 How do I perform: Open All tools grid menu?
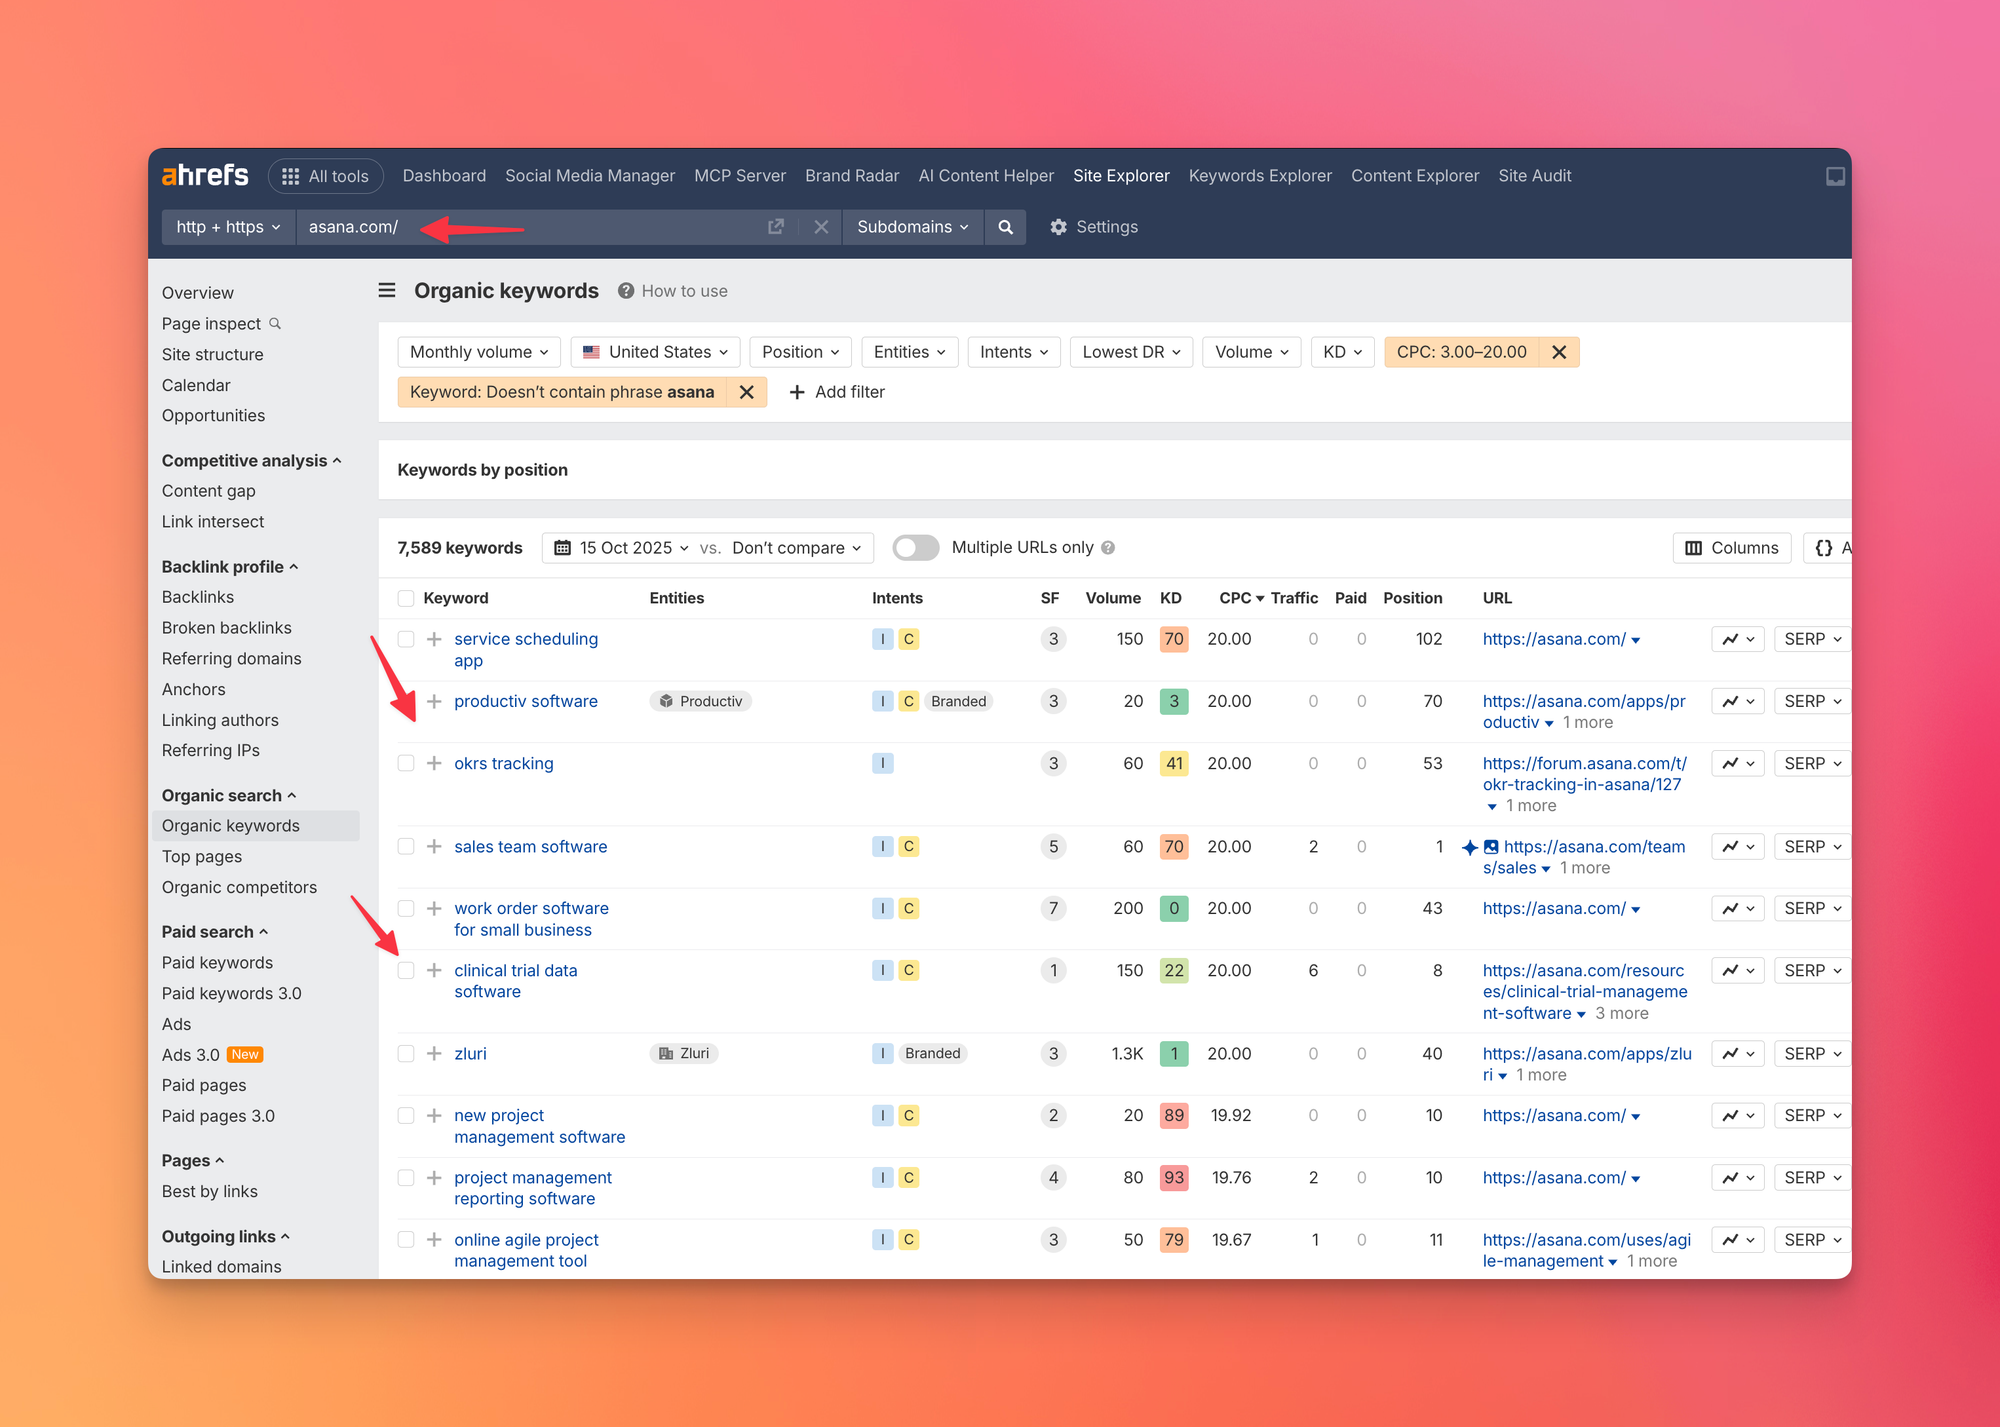coord(326,176)
